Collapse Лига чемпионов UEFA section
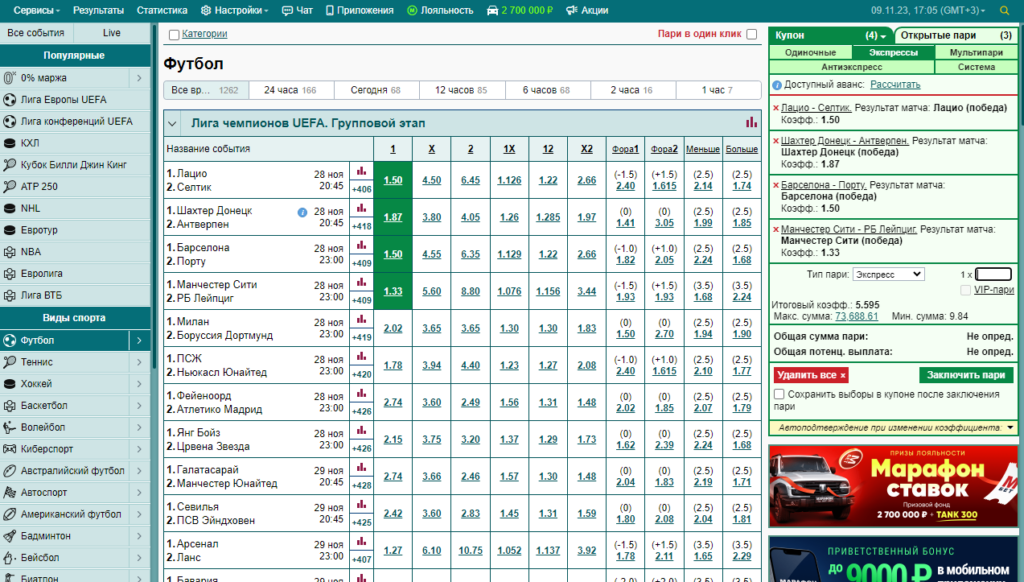This screenshot has width=1024, height=582. coord(172,123)
